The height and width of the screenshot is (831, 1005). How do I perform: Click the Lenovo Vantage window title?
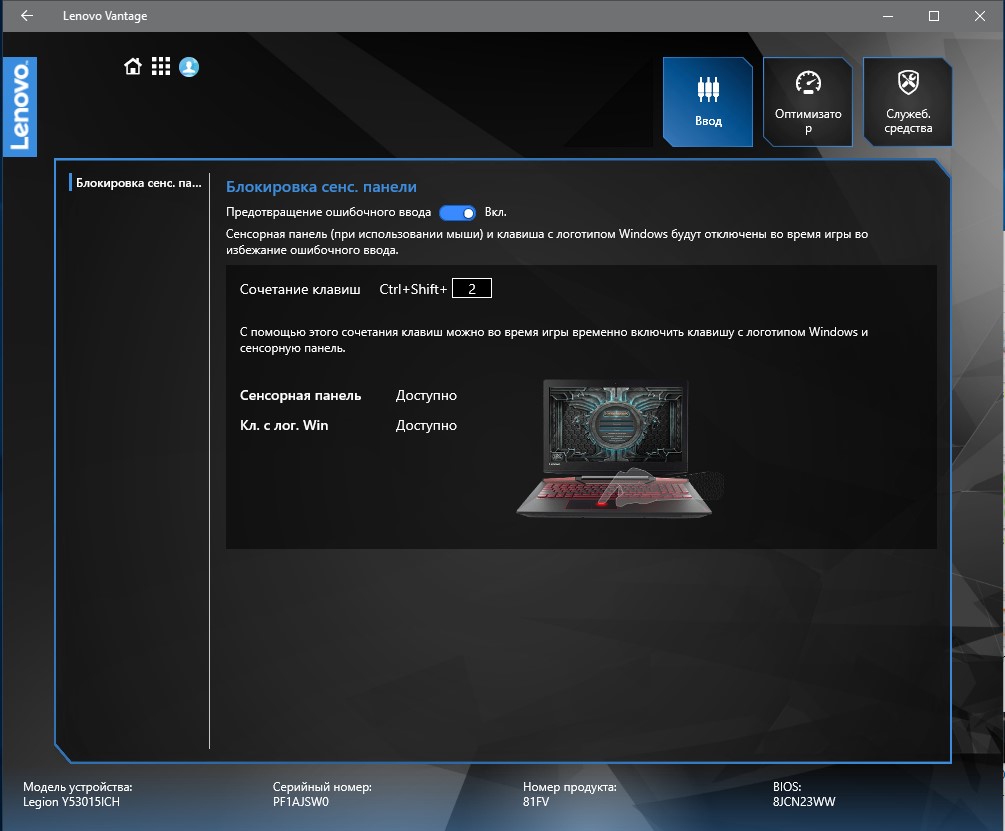tap(105, 16)
